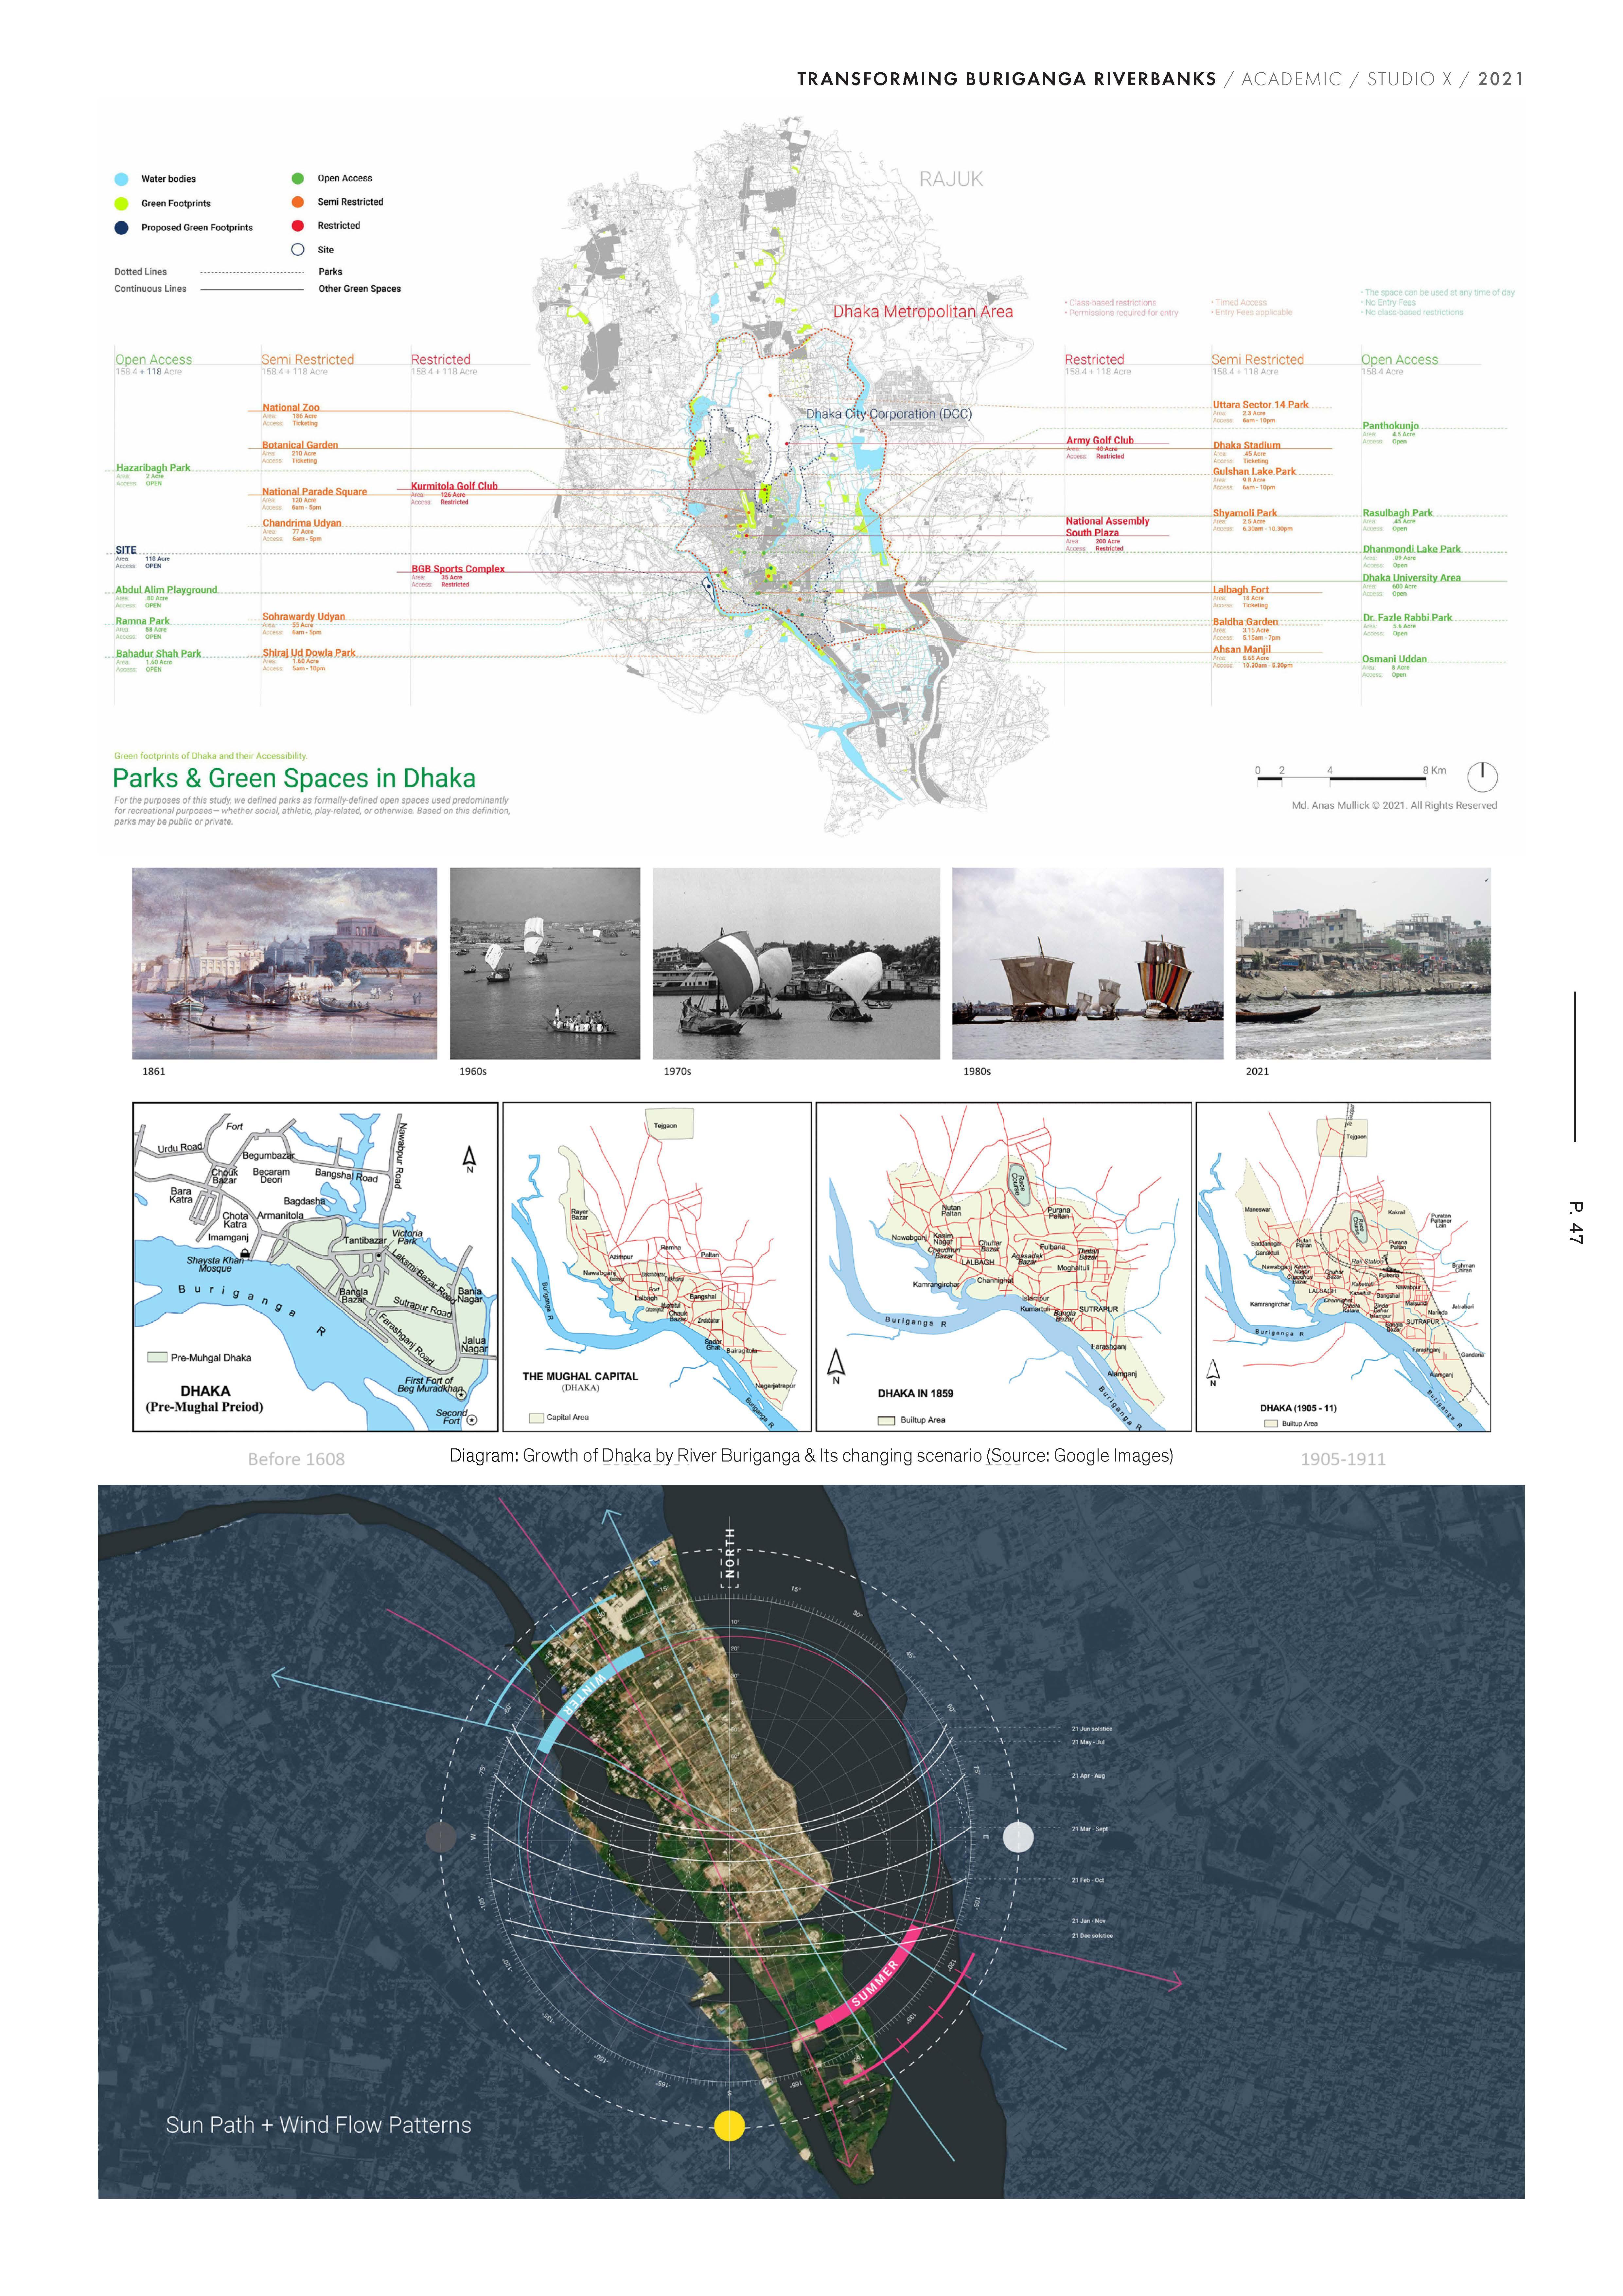Click the National Zoo label
This screenshot has height=2296, width=1623.
coord(291,408)
